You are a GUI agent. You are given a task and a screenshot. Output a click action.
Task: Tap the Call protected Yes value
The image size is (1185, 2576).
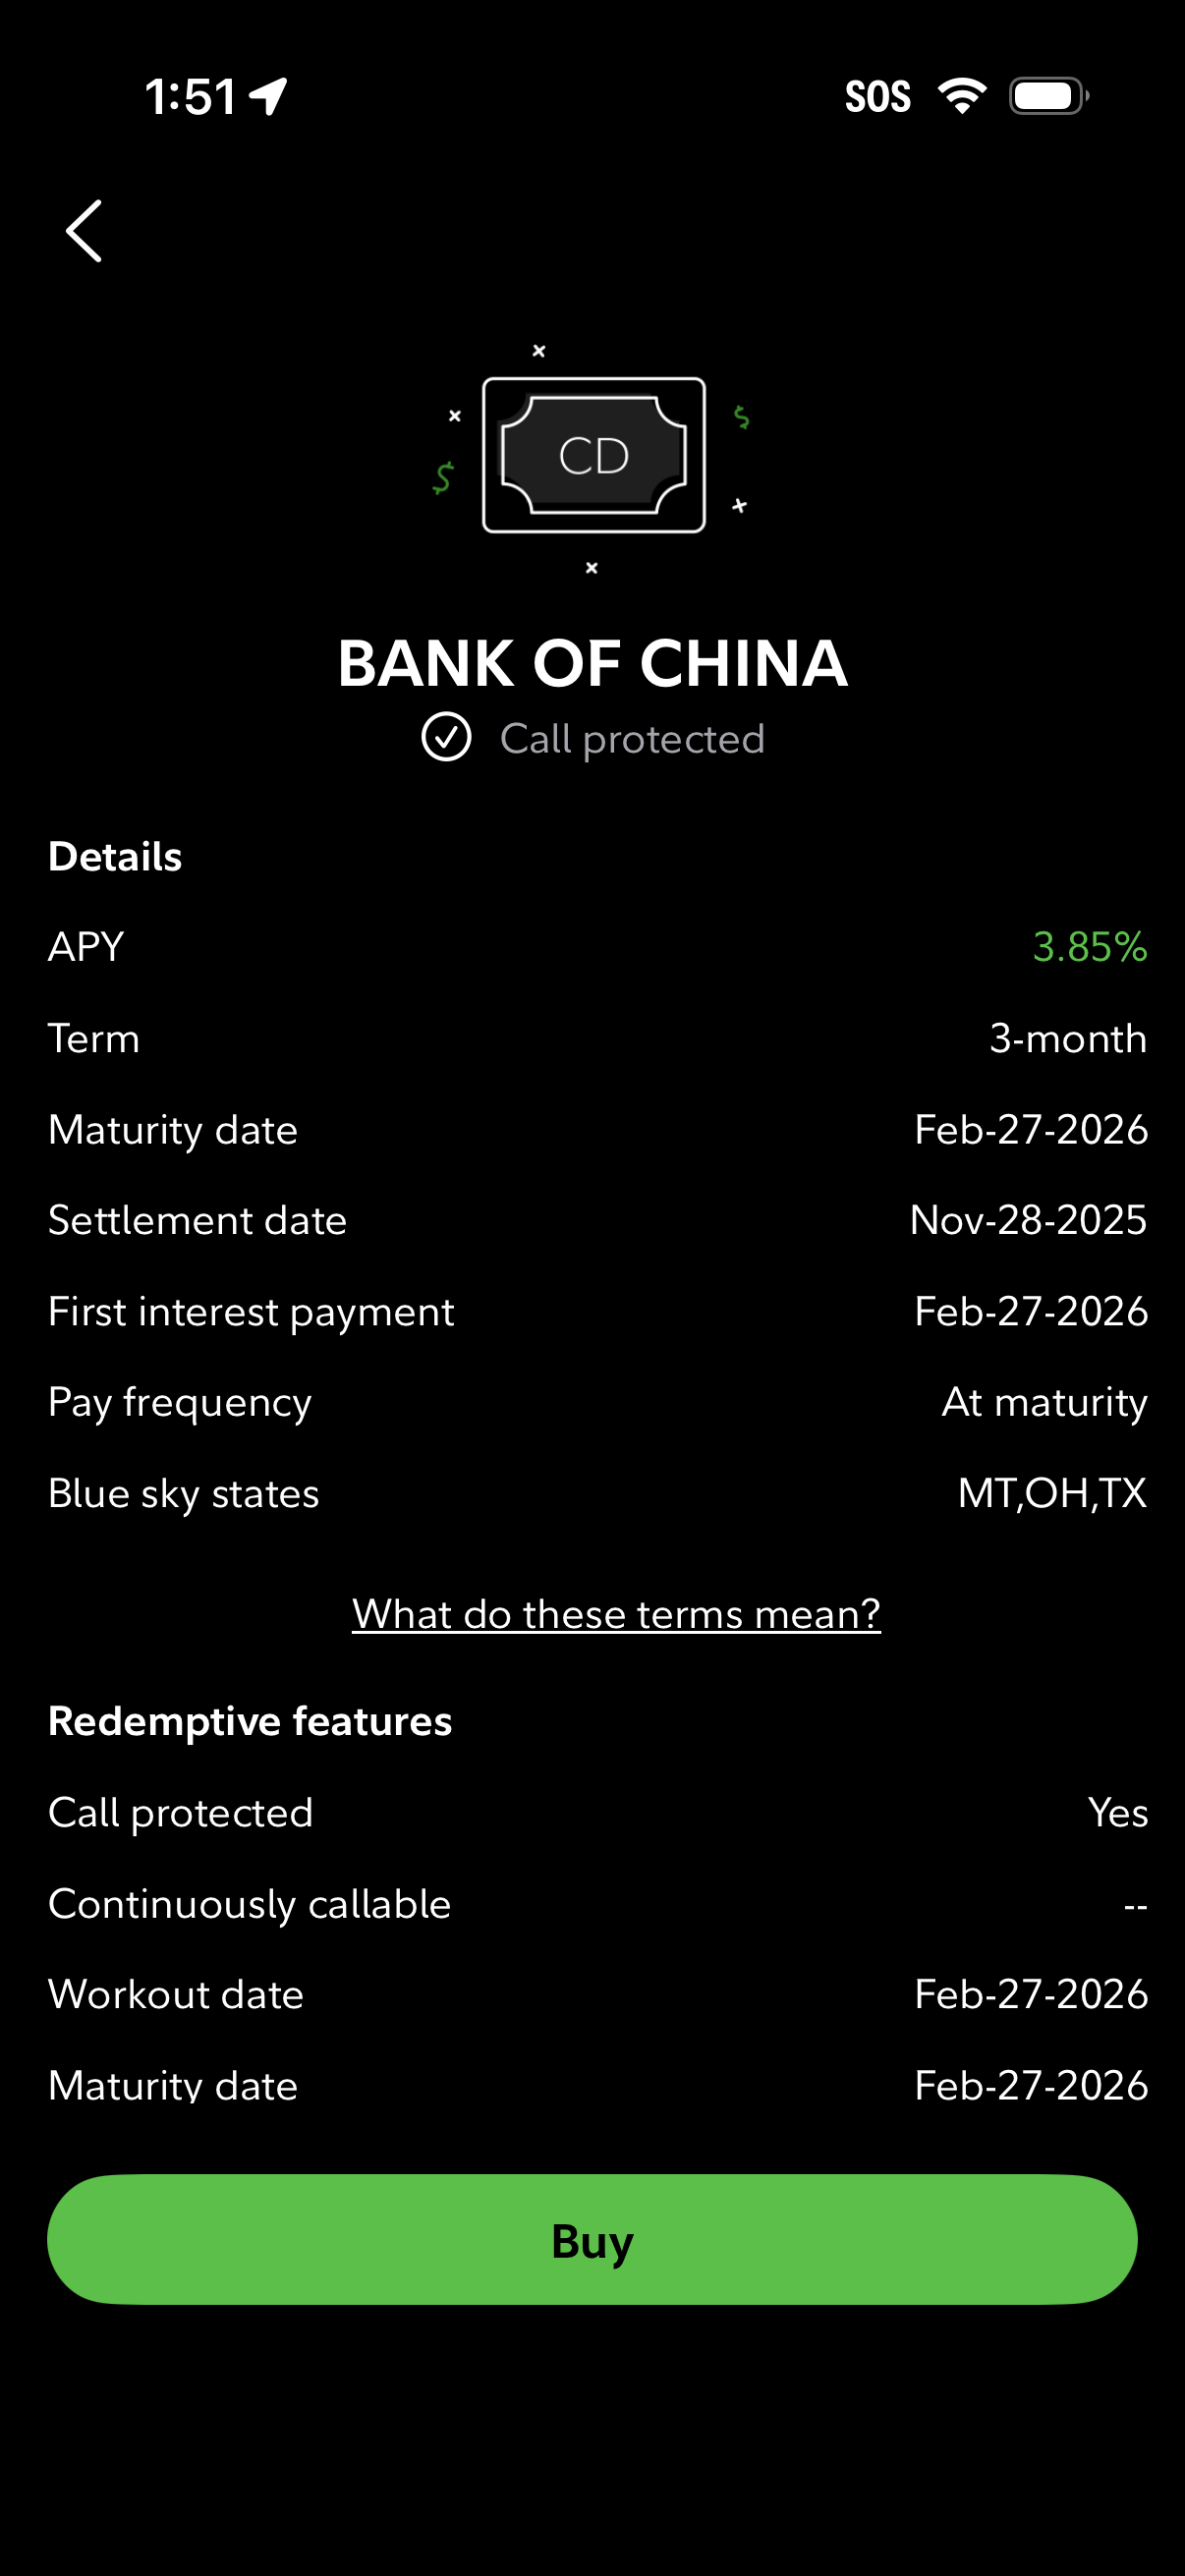click(x=1118, y=1812)
